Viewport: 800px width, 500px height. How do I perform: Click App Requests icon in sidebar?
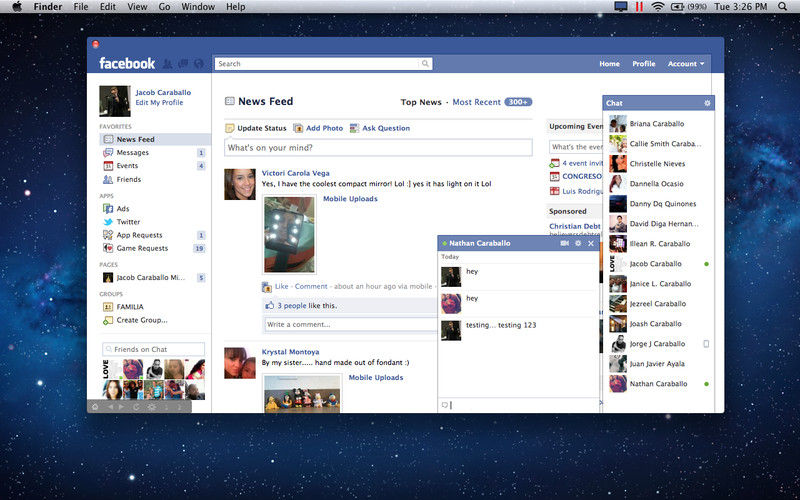click(108, 235)
